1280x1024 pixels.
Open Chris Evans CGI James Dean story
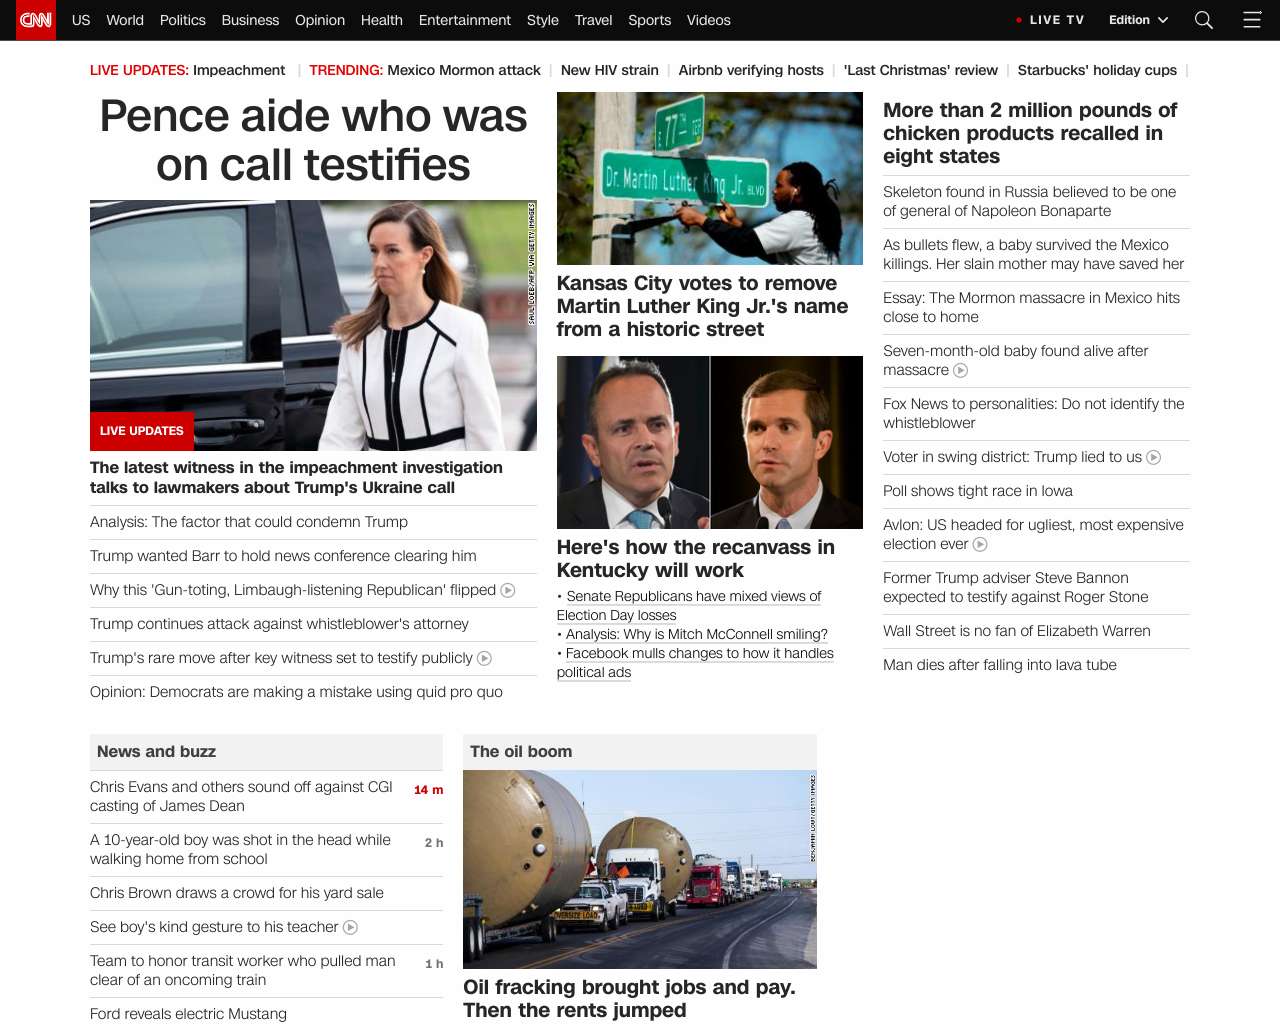(x=241, y=796)
